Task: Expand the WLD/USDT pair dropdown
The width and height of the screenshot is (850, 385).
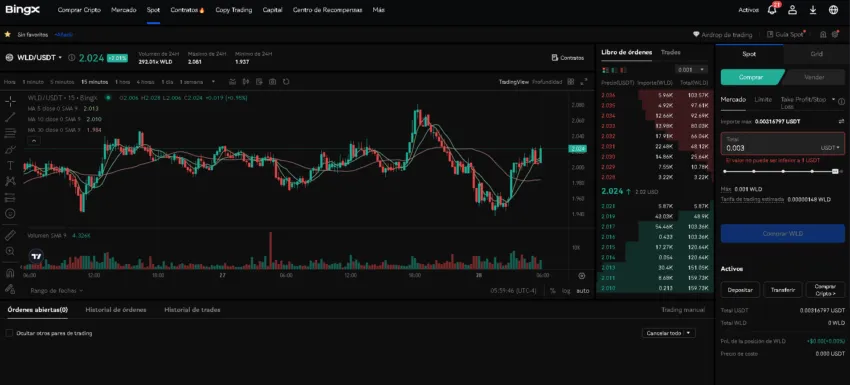Action: tap(60, 57)
